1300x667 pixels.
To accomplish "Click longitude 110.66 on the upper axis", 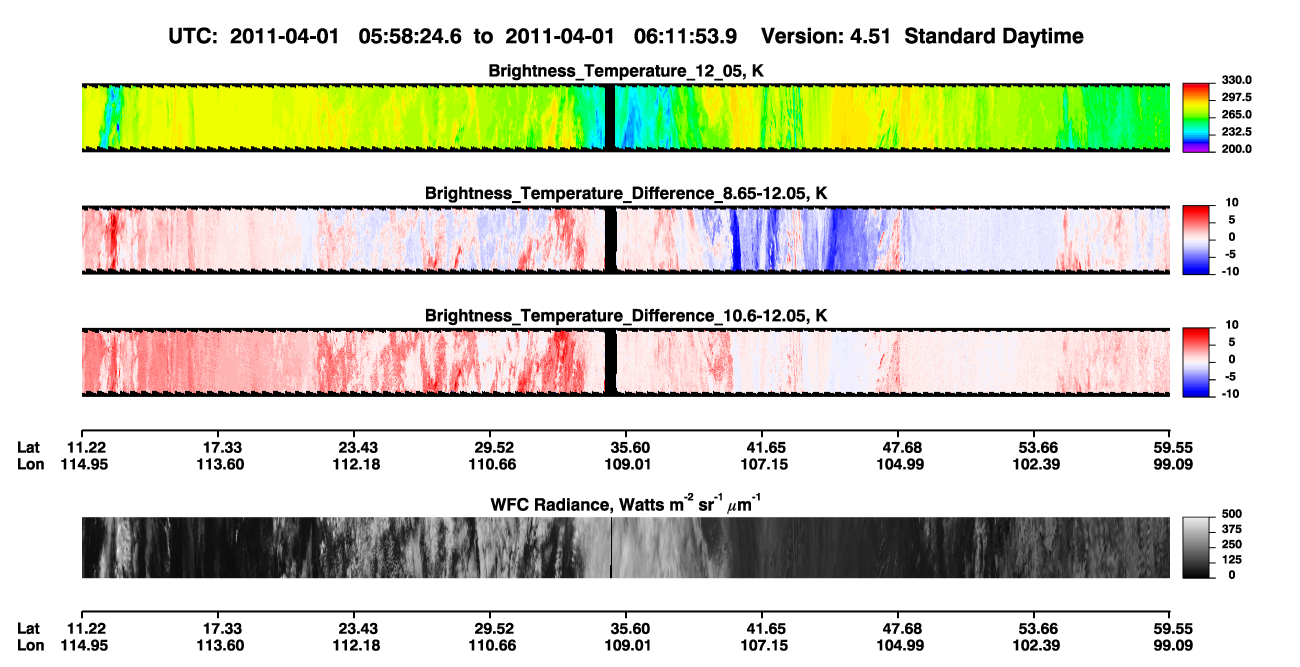I will [x=492, y=464].
